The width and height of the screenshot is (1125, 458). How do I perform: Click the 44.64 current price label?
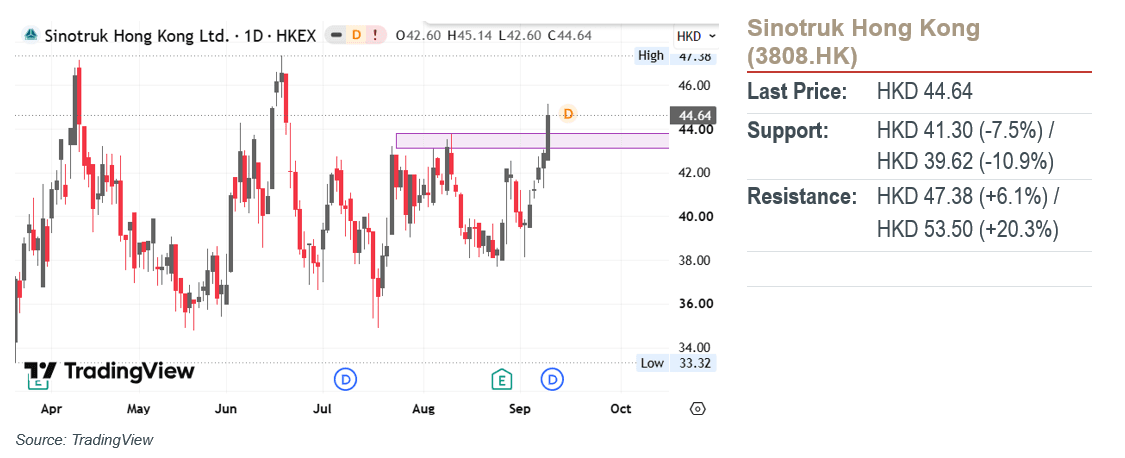pyautogui.click(x=692, y=115)
